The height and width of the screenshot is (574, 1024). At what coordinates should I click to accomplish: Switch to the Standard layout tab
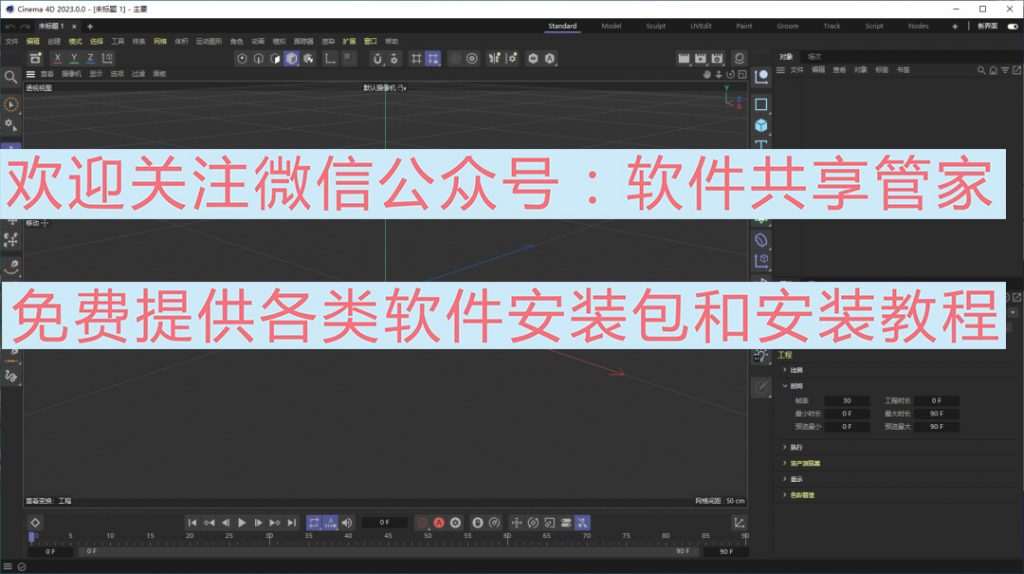[562, 26]
